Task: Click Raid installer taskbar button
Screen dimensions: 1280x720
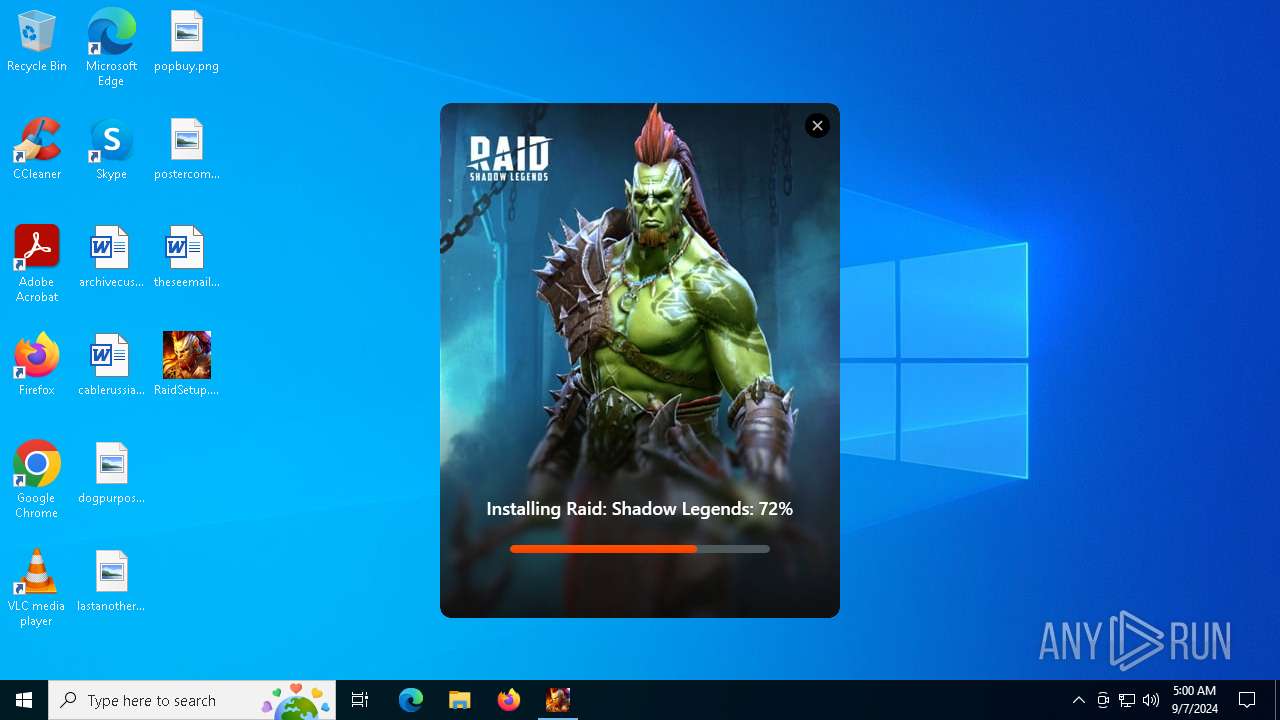Action: (557, 700)
